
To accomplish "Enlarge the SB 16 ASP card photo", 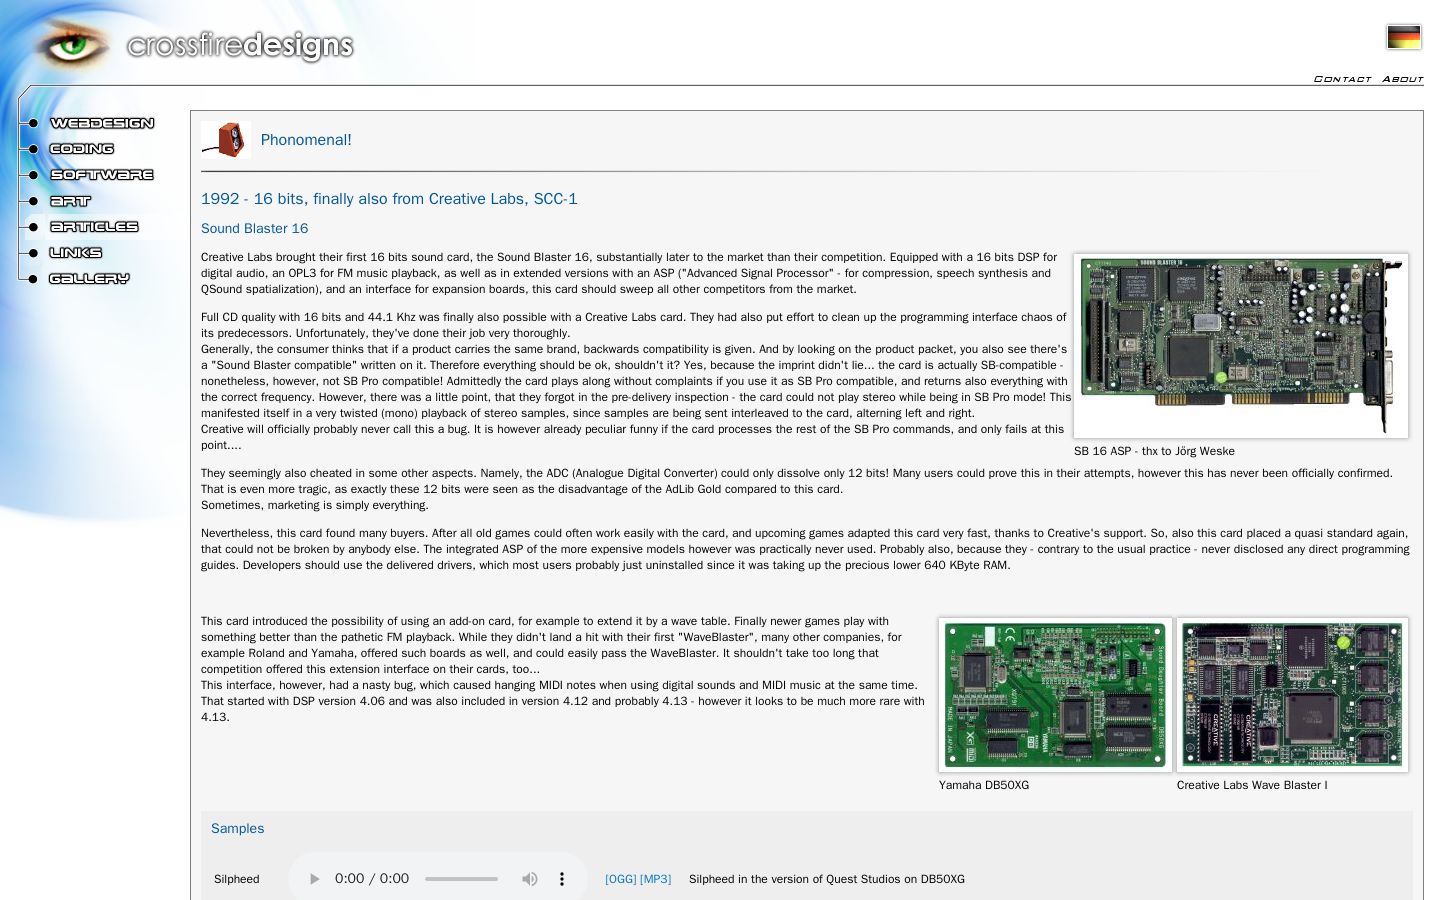I will (x=1241, y=346).
